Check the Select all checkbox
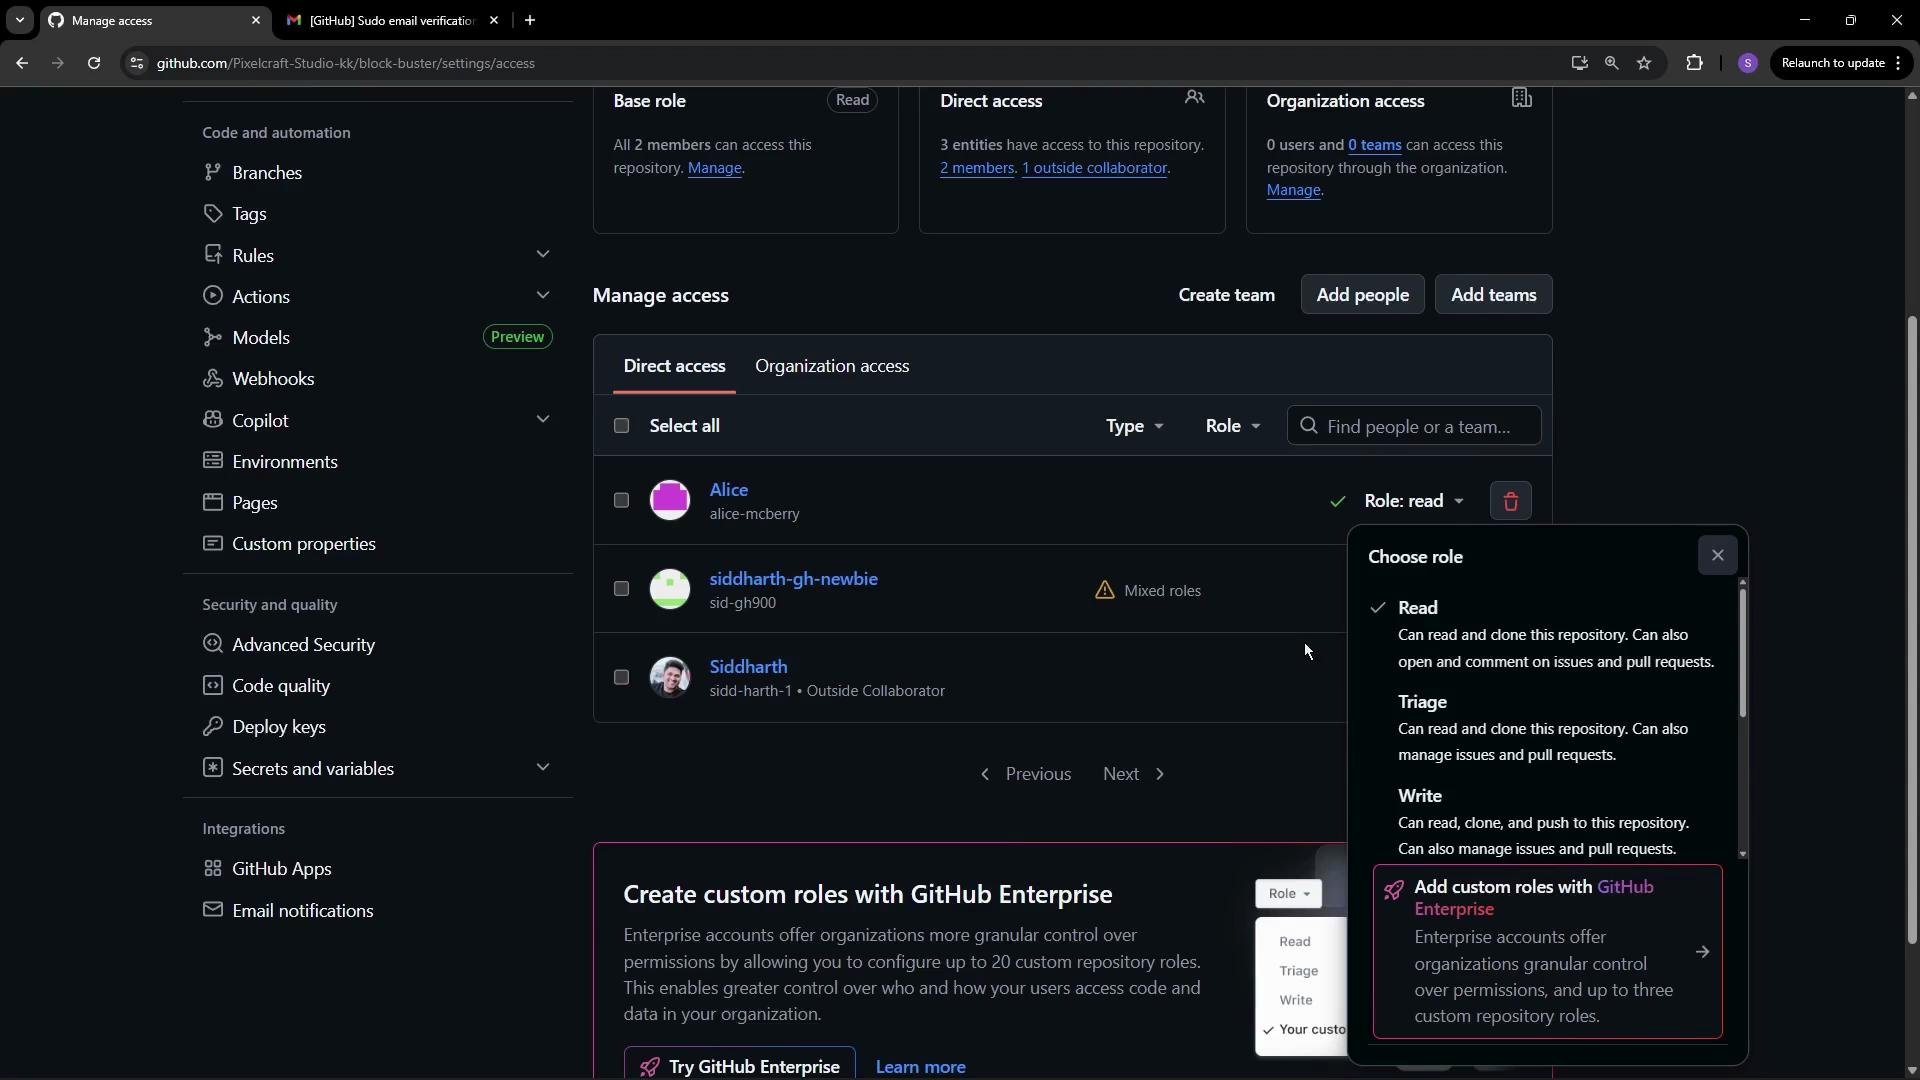Image resolution: width=1920 pixels, height=1080 pixels. pos(621,426)
